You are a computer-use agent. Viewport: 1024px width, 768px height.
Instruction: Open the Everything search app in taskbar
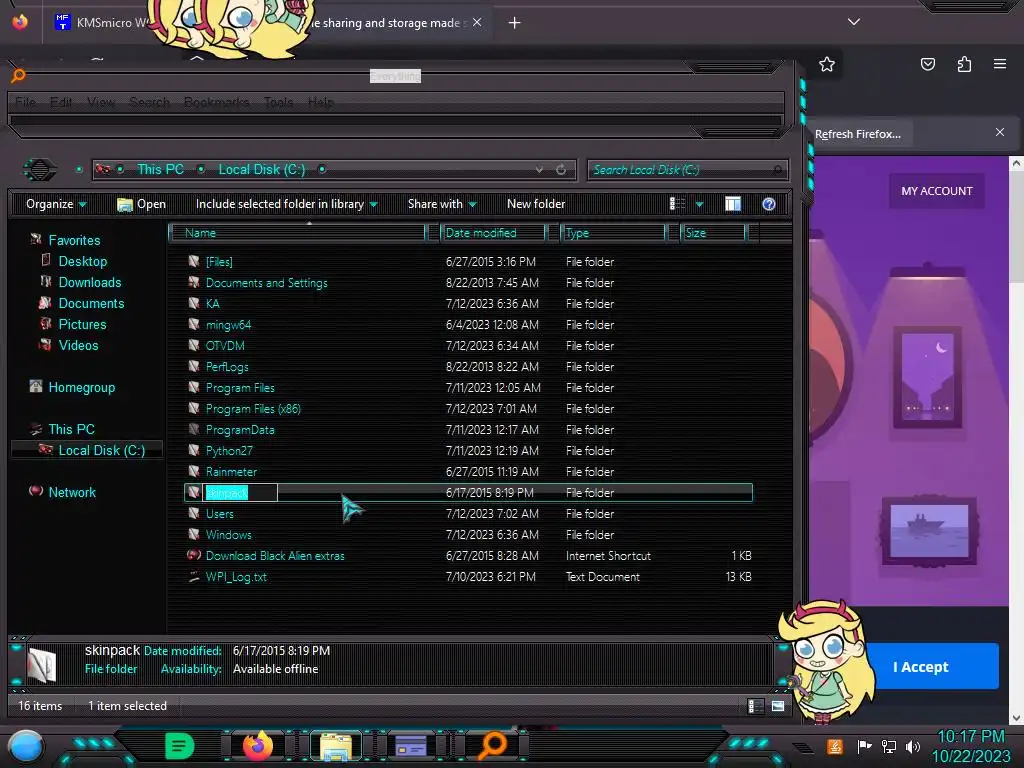coord(493,745)
